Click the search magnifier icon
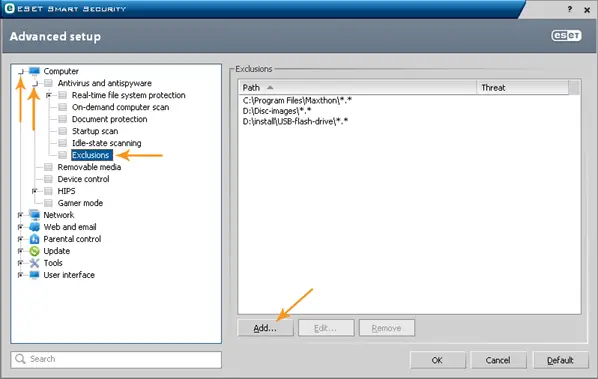598x379 pixels. pyautogui.click(x=20, y=359)
